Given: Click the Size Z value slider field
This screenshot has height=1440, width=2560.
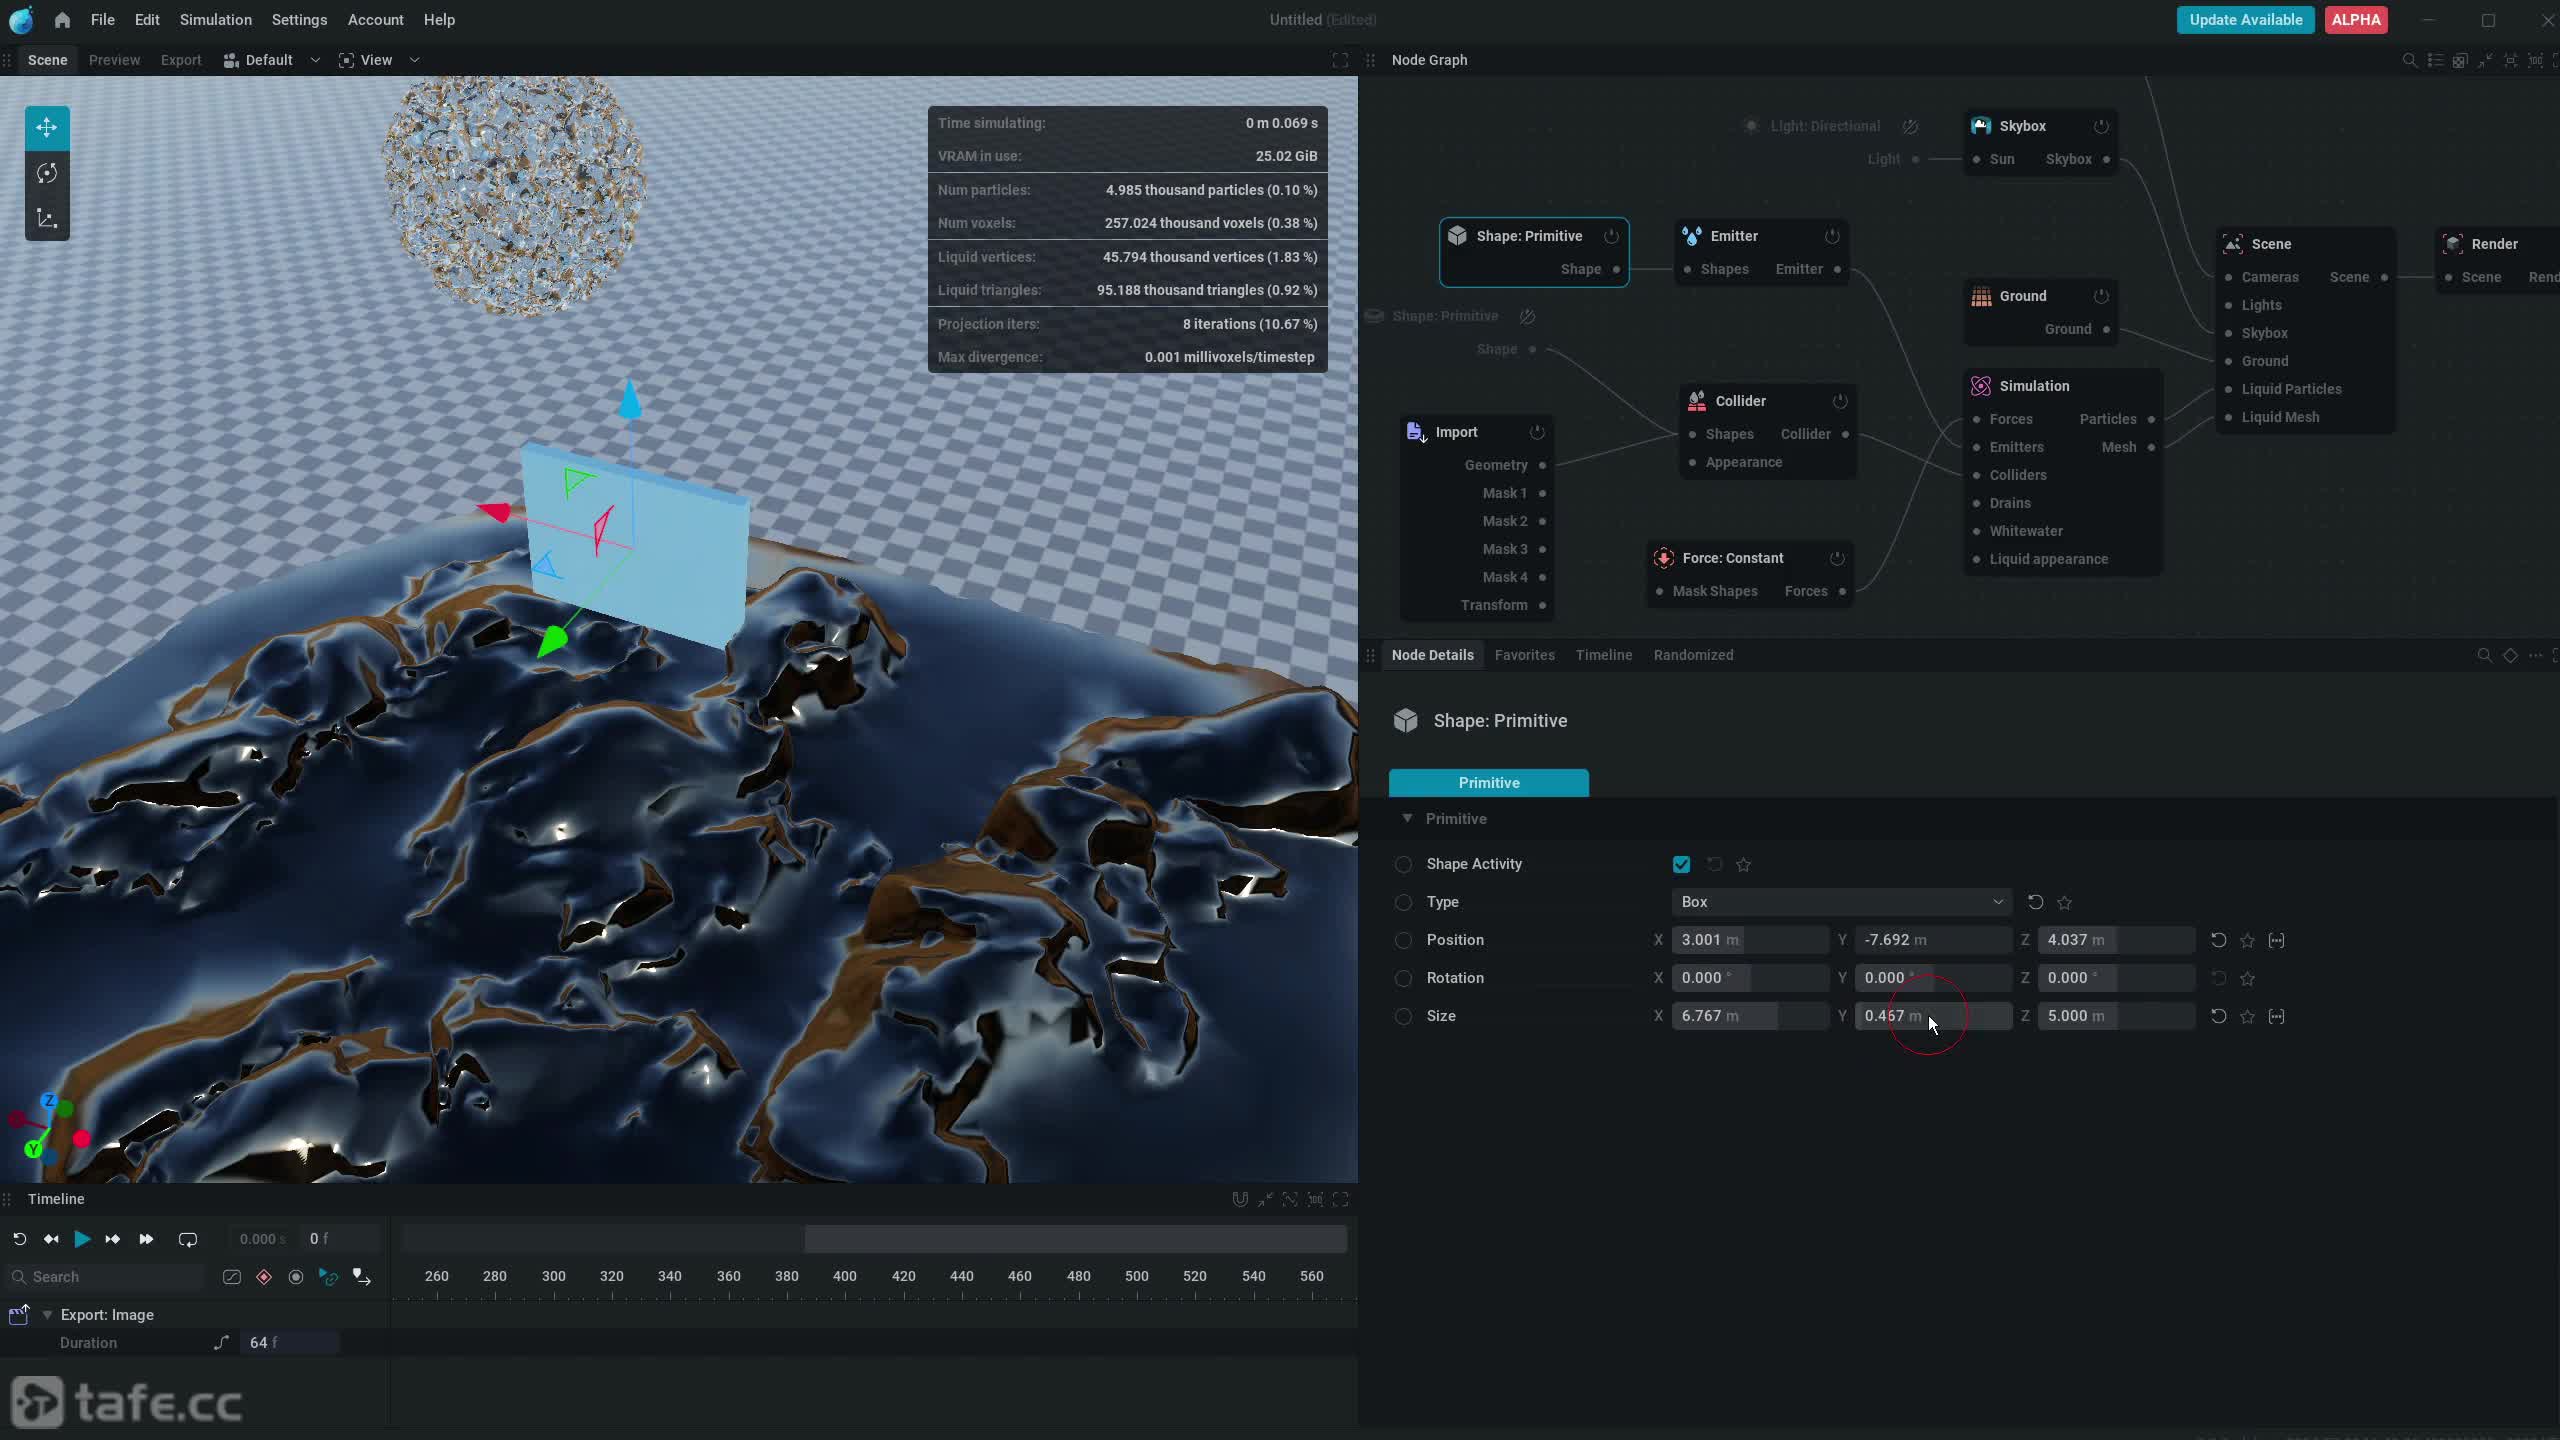Looking at the screenshot, I should pyautogui.click(x=2115, y=1016).
